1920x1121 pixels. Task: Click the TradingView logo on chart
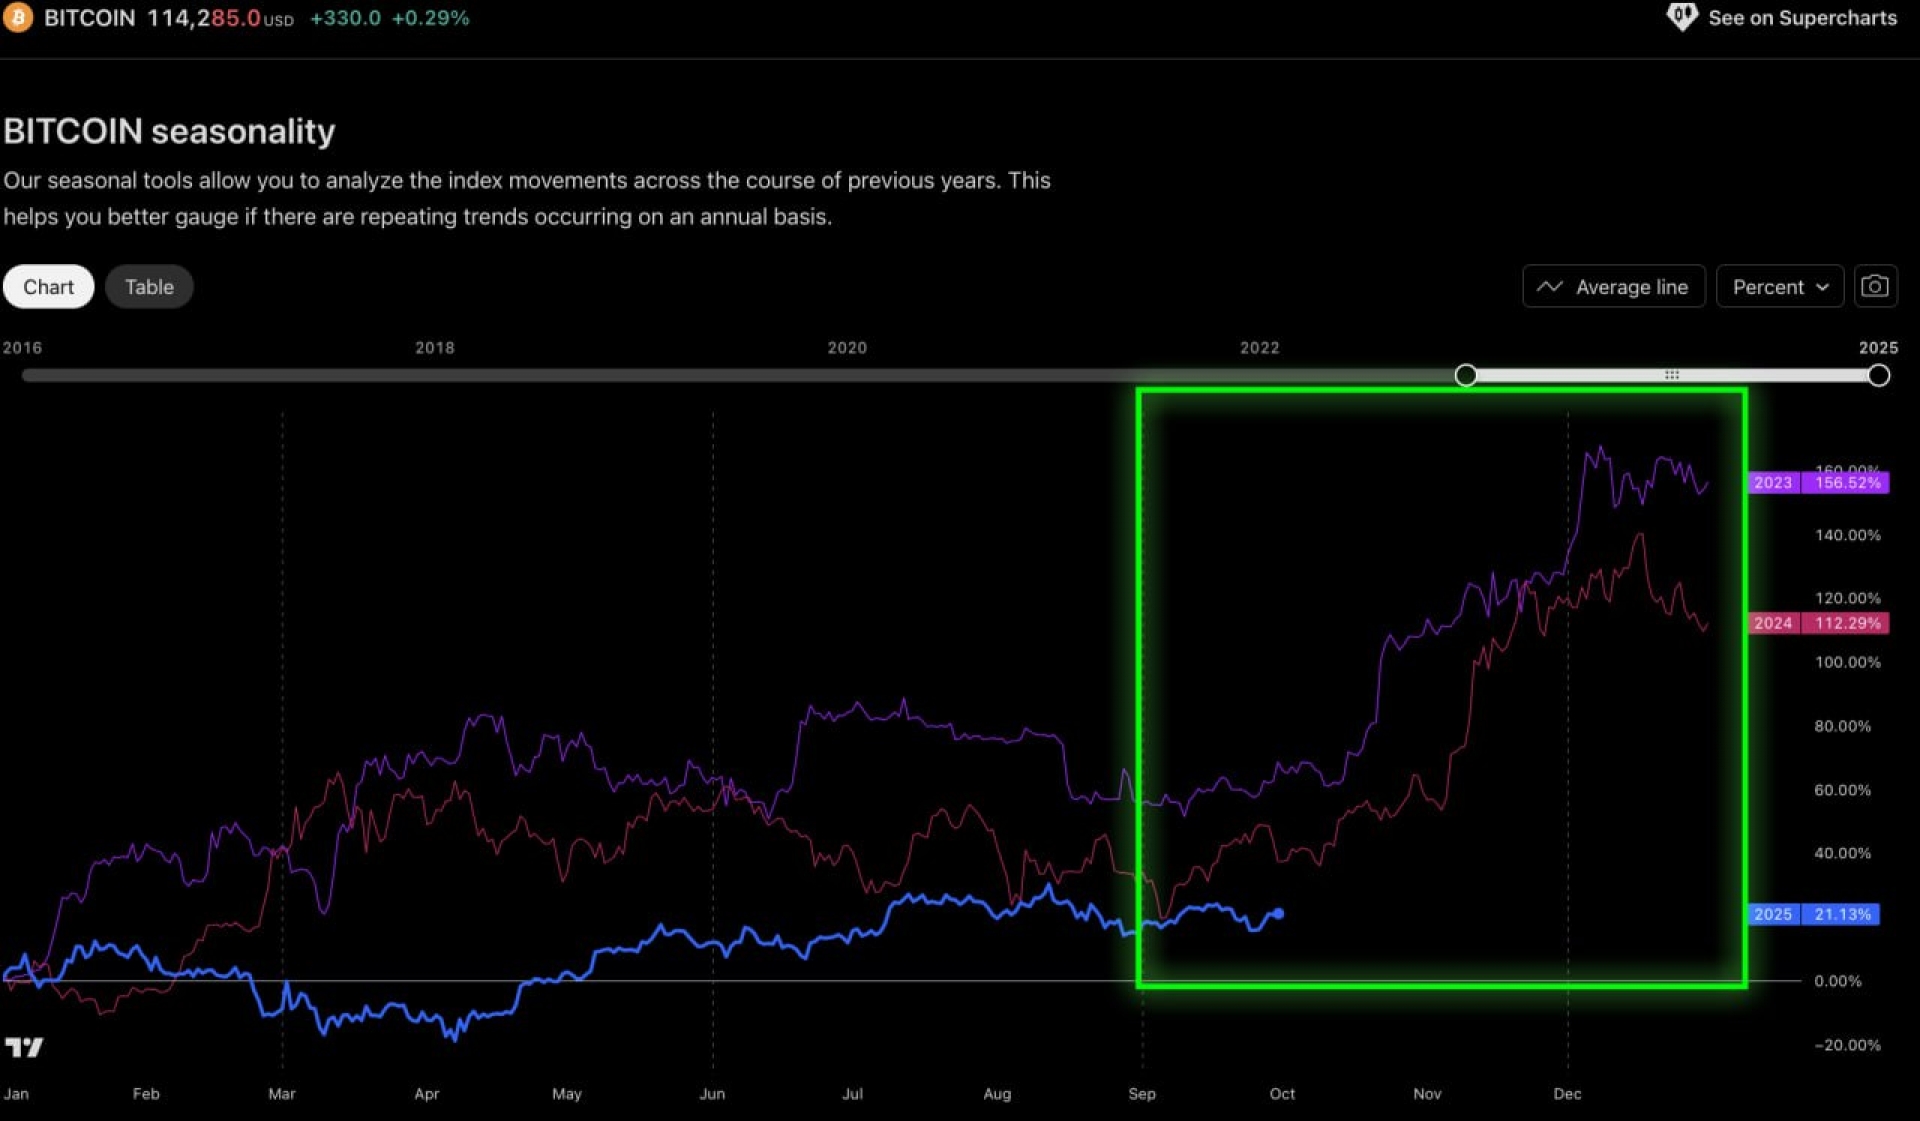point(24,1047)
